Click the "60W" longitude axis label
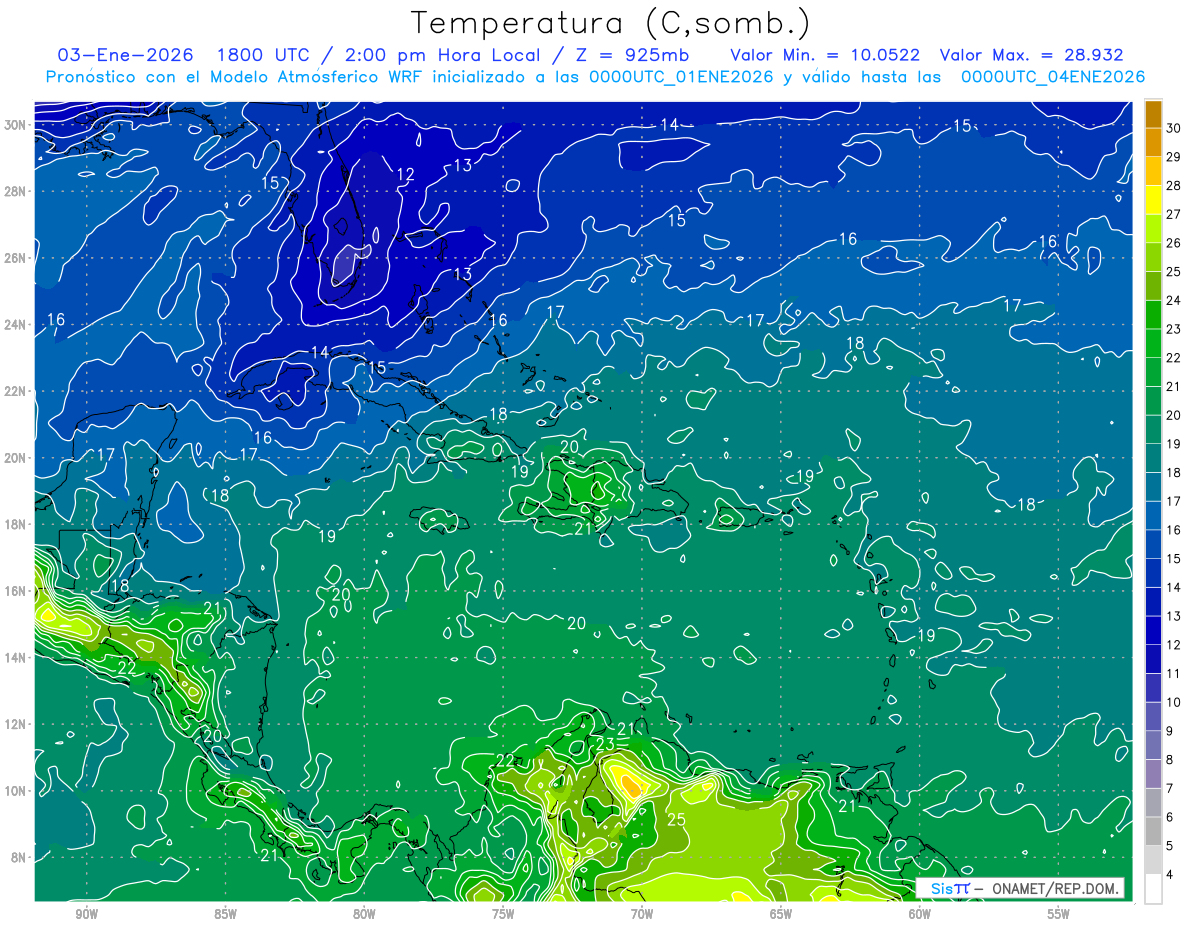Image resolution: width=1200 pixels, height=927 pixels. [x=920, y=915]
